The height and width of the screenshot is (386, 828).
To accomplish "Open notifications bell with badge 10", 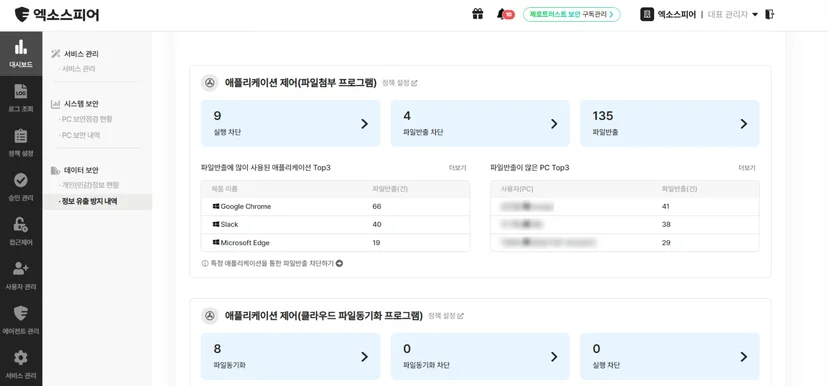I will coord(505,14).
